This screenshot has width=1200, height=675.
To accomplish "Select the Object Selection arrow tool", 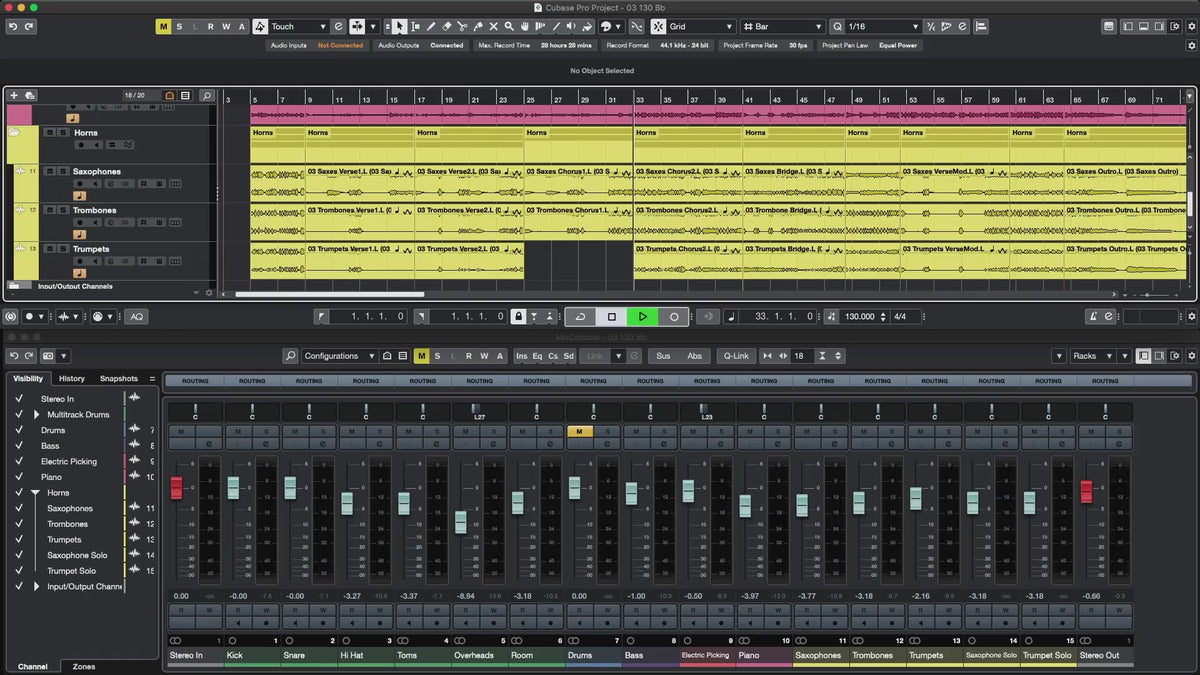I will pyautogui.click(x=399, y=27).
